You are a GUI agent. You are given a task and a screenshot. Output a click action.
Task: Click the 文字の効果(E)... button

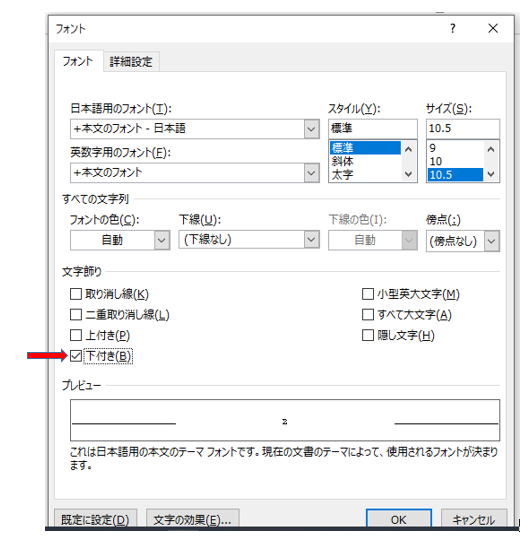click(193, 519)
